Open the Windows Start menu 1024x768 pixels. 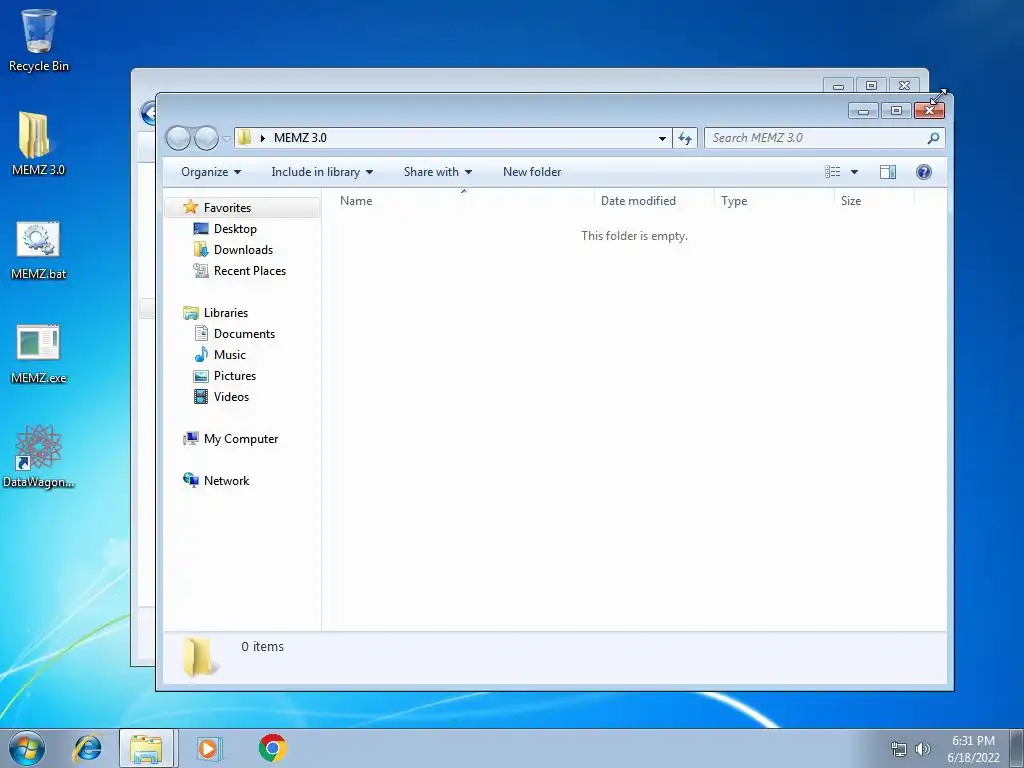(27, 748)
